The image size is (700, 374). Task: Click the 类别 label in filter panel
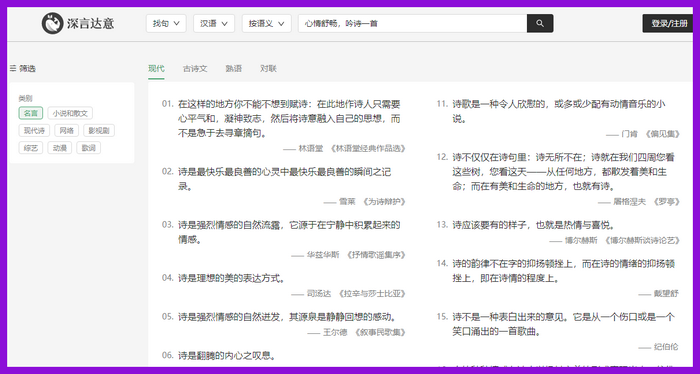[x=25, y=98]
